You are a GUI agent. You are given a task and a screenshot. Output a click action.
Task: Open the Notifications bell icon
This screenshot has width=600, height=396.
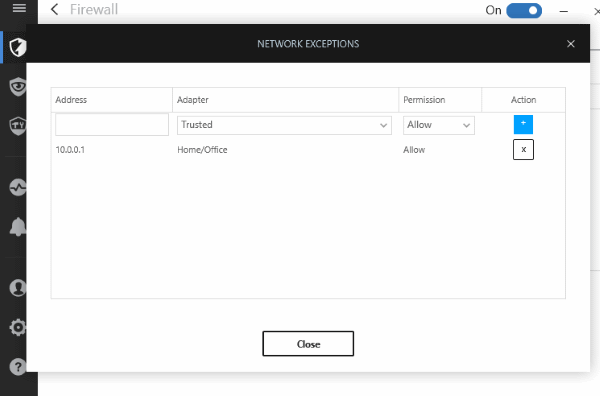click(x=18, y=227)
